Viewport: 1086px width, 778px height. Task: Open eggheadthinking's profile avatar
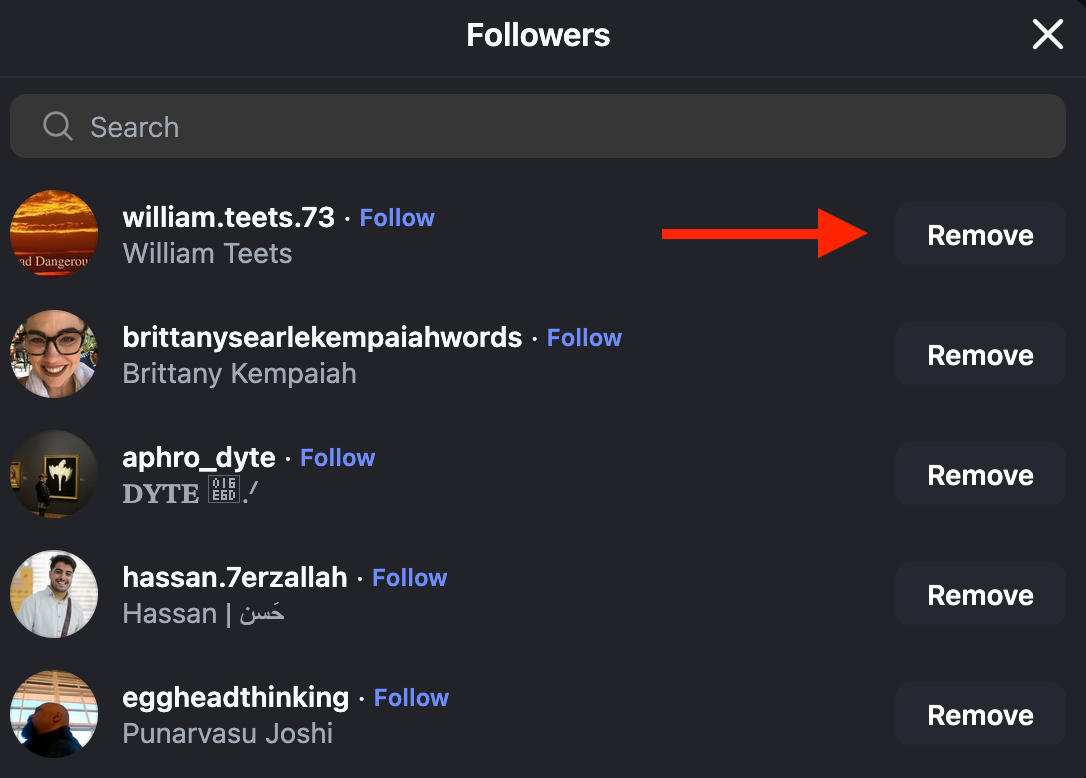[54, 714]
